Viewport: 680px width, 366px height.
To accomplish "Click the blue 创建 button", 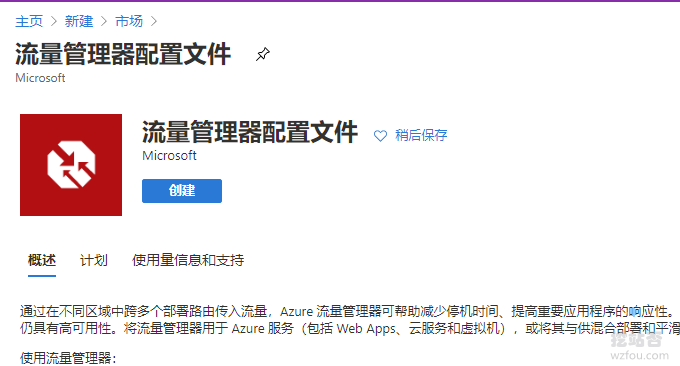I will (182, 191).
